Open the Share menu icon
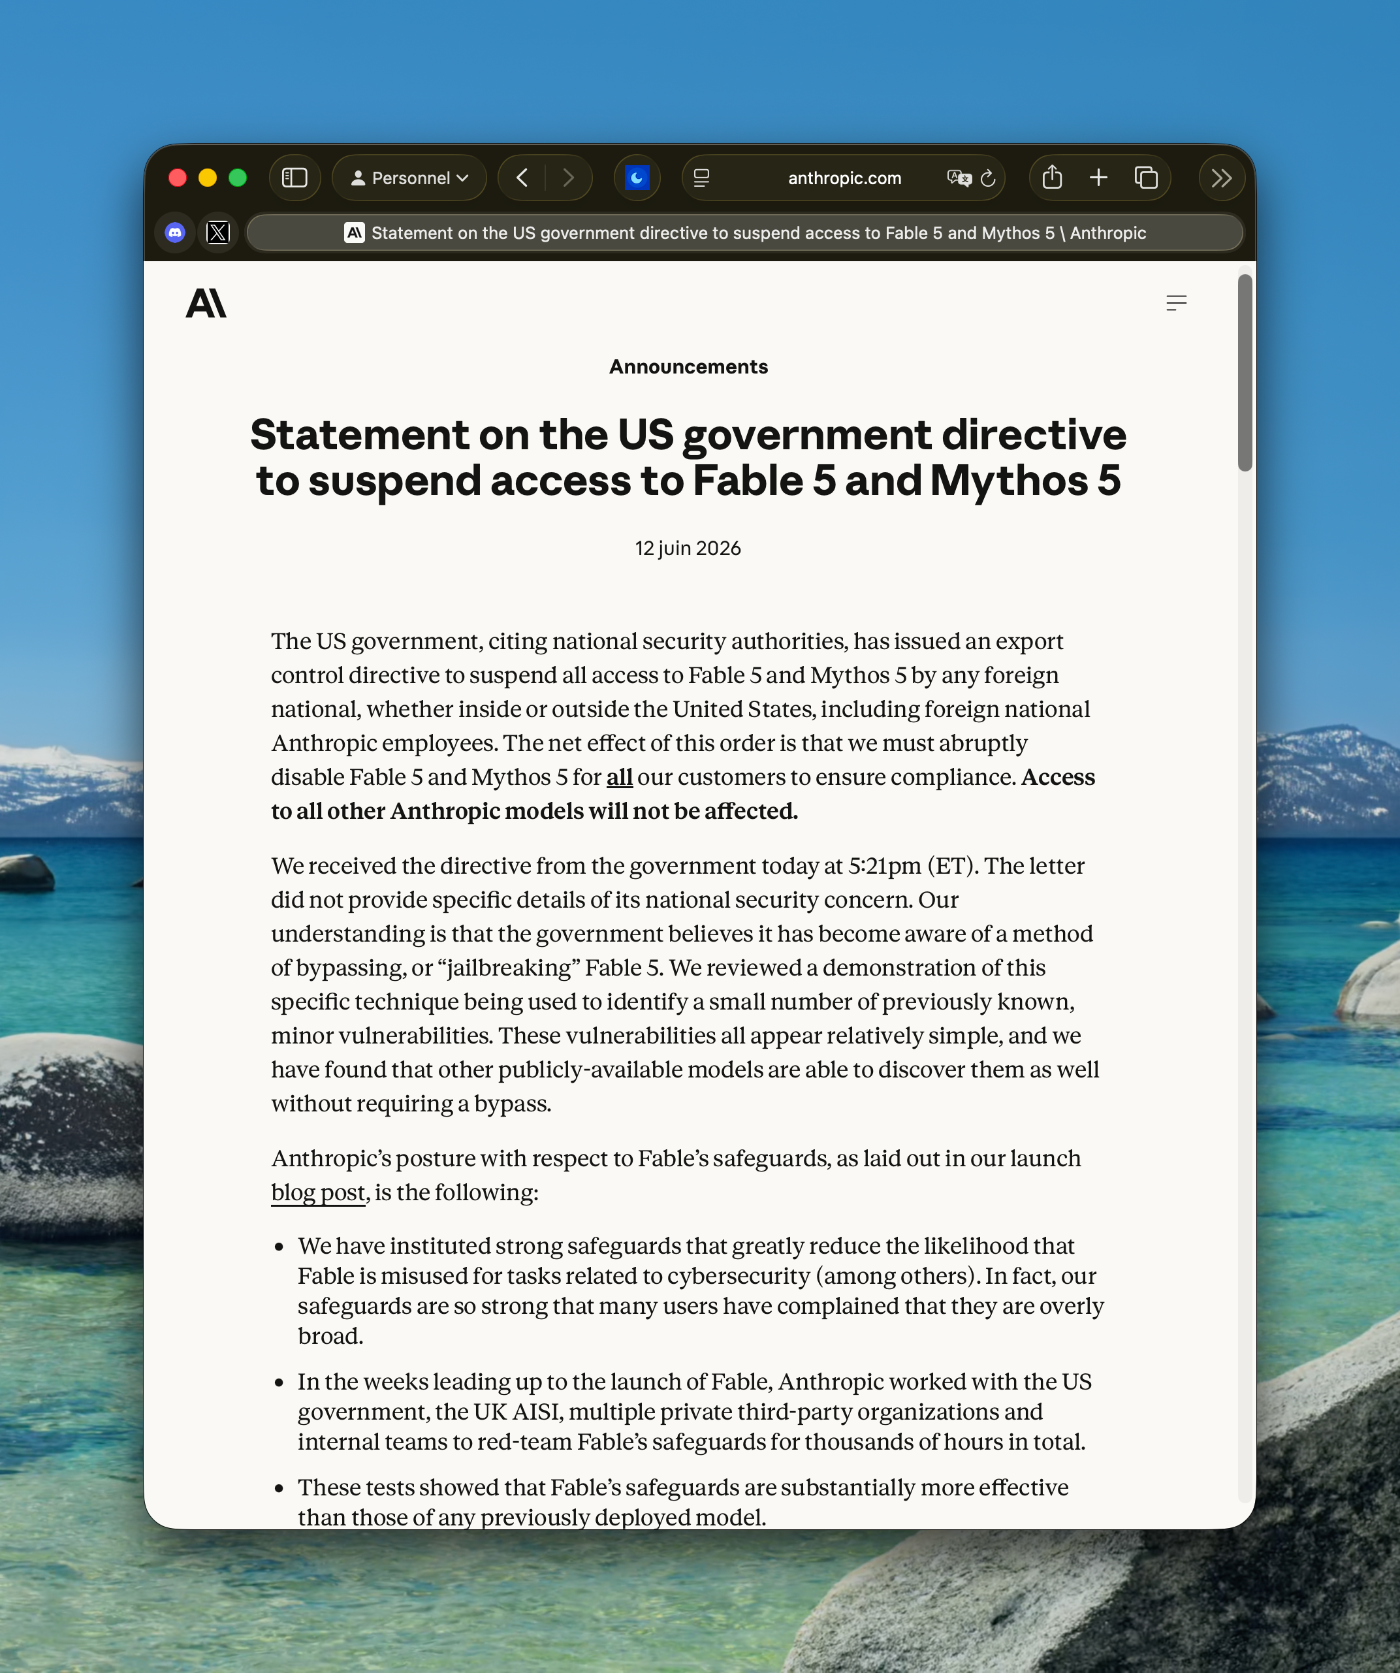The height and width of the screenshot is (1673, 1400). (x=1052, y=178)
